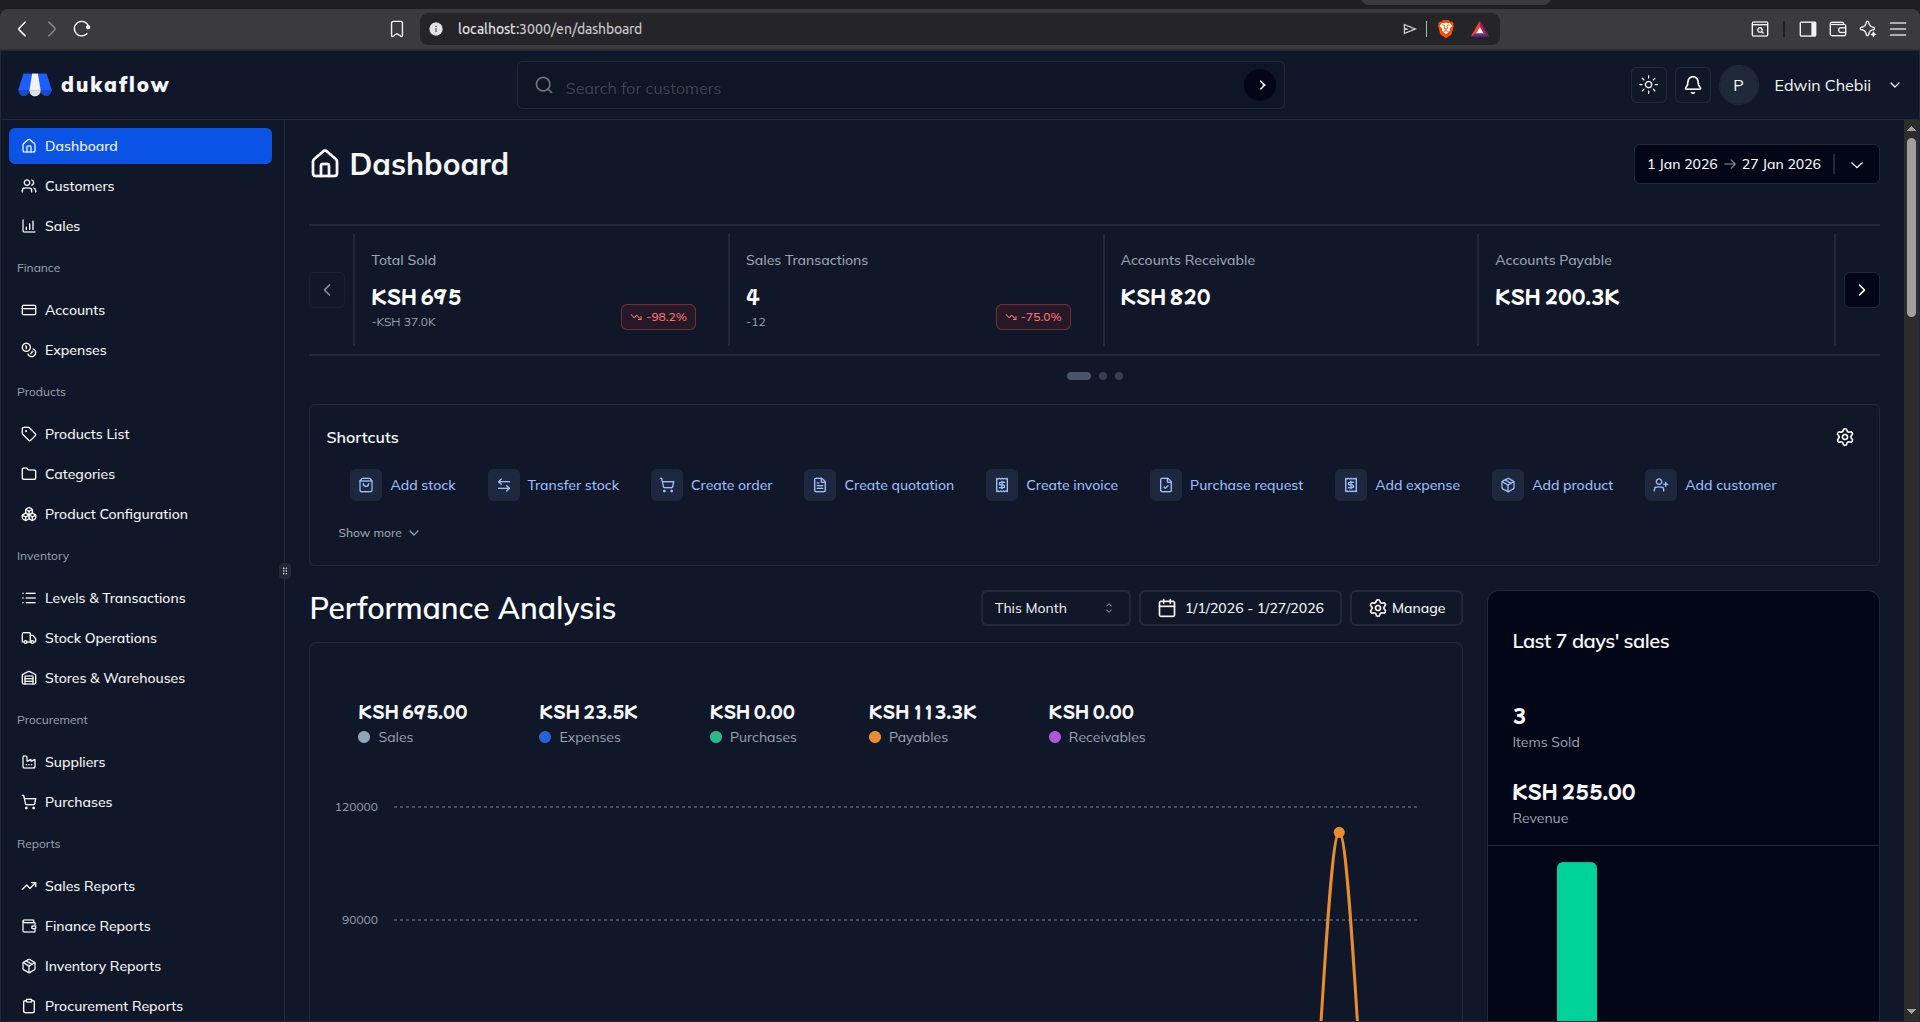This screenshot has height=1022, width=1920.
Task: Click the Total Sold -98.2% change badge
Action: [659, 317]
